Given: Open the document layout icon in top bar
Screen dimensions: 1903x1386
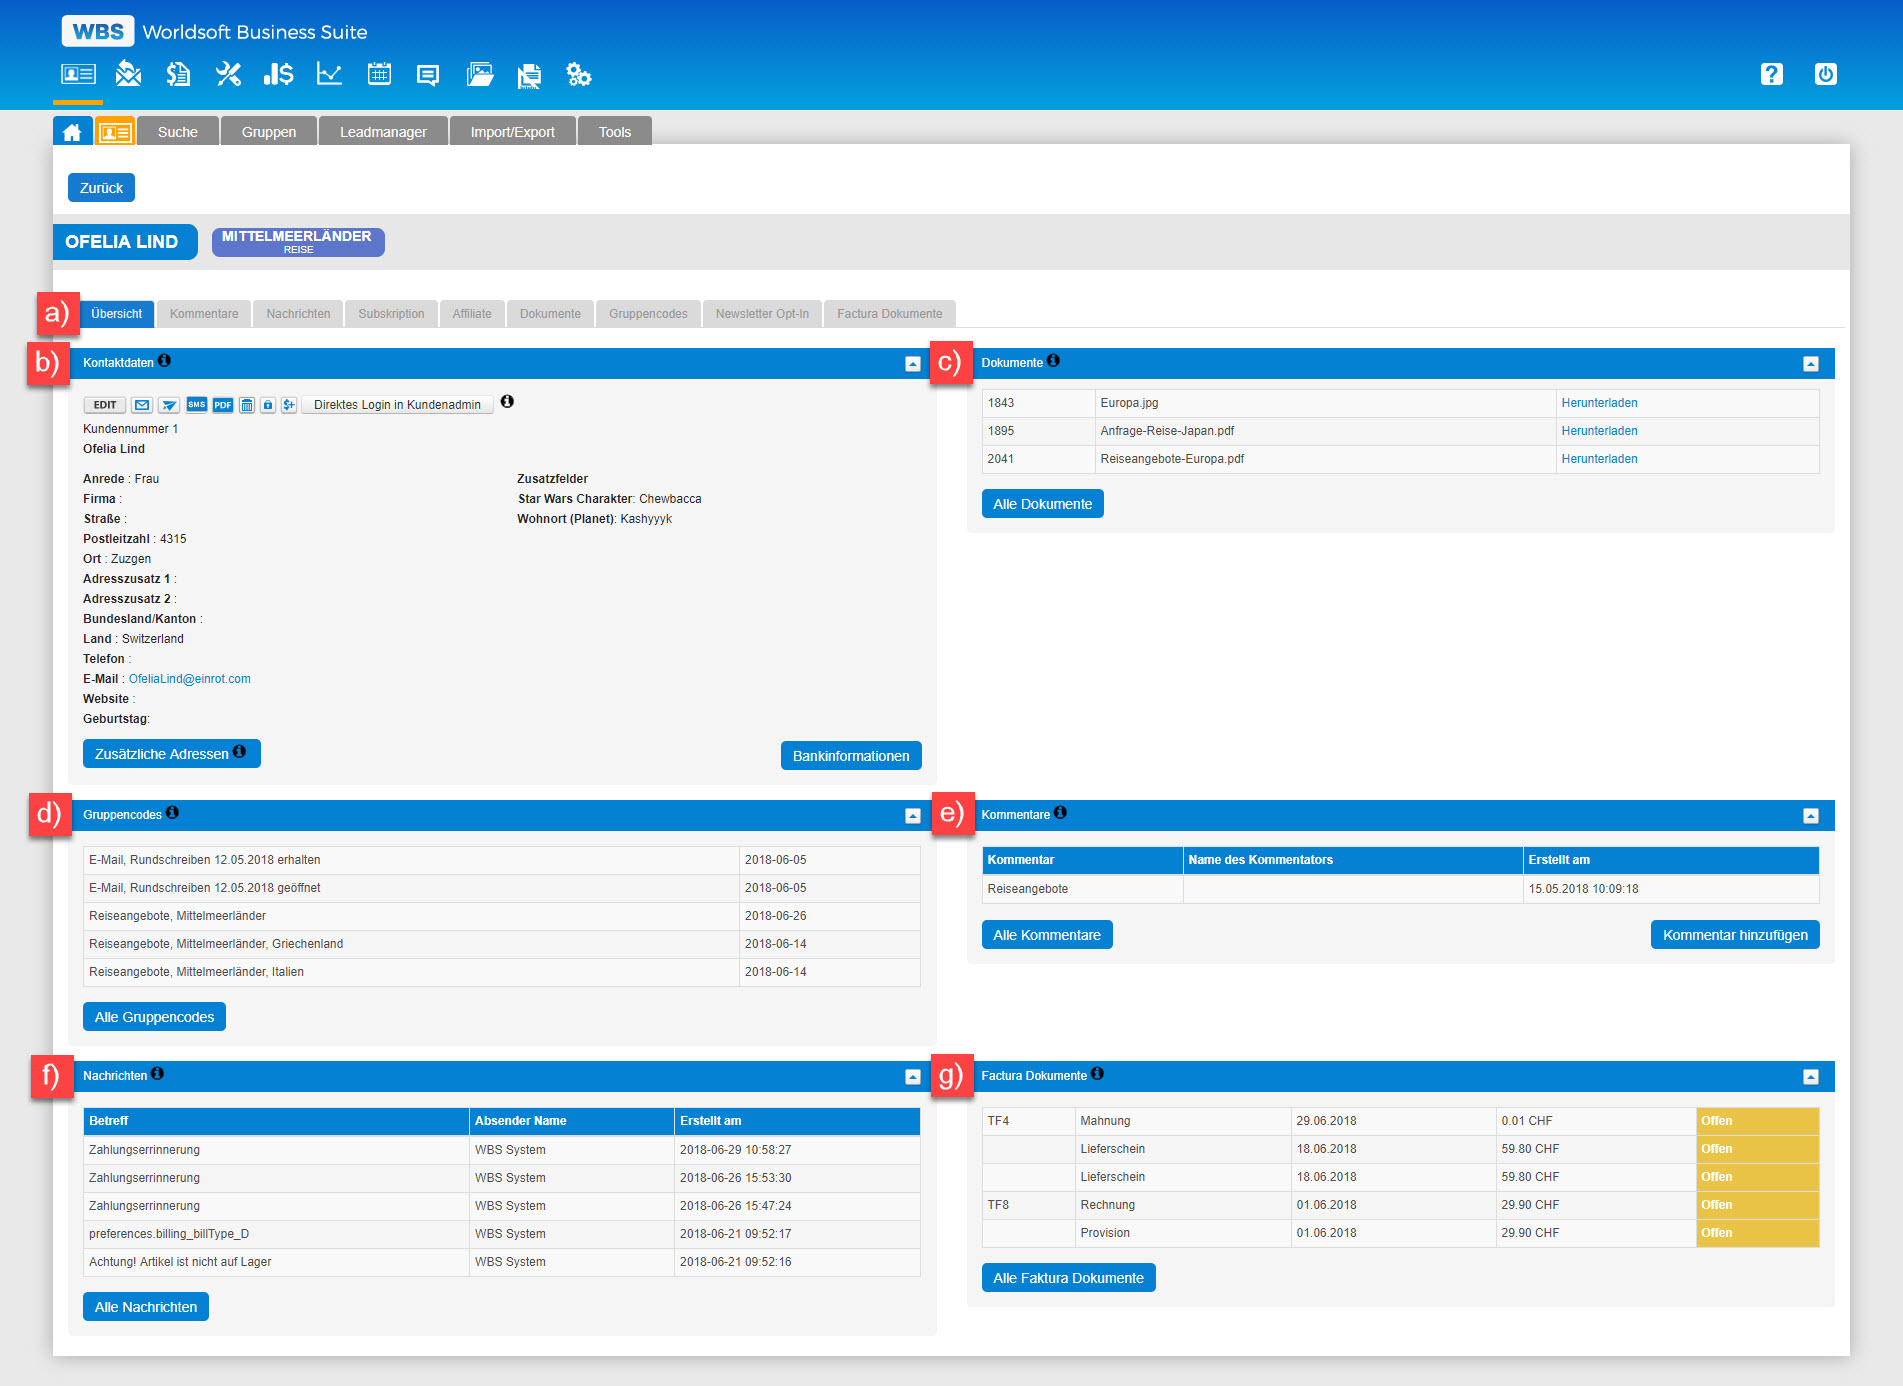Looking at the screenshot, I should (x=529, y=75).
